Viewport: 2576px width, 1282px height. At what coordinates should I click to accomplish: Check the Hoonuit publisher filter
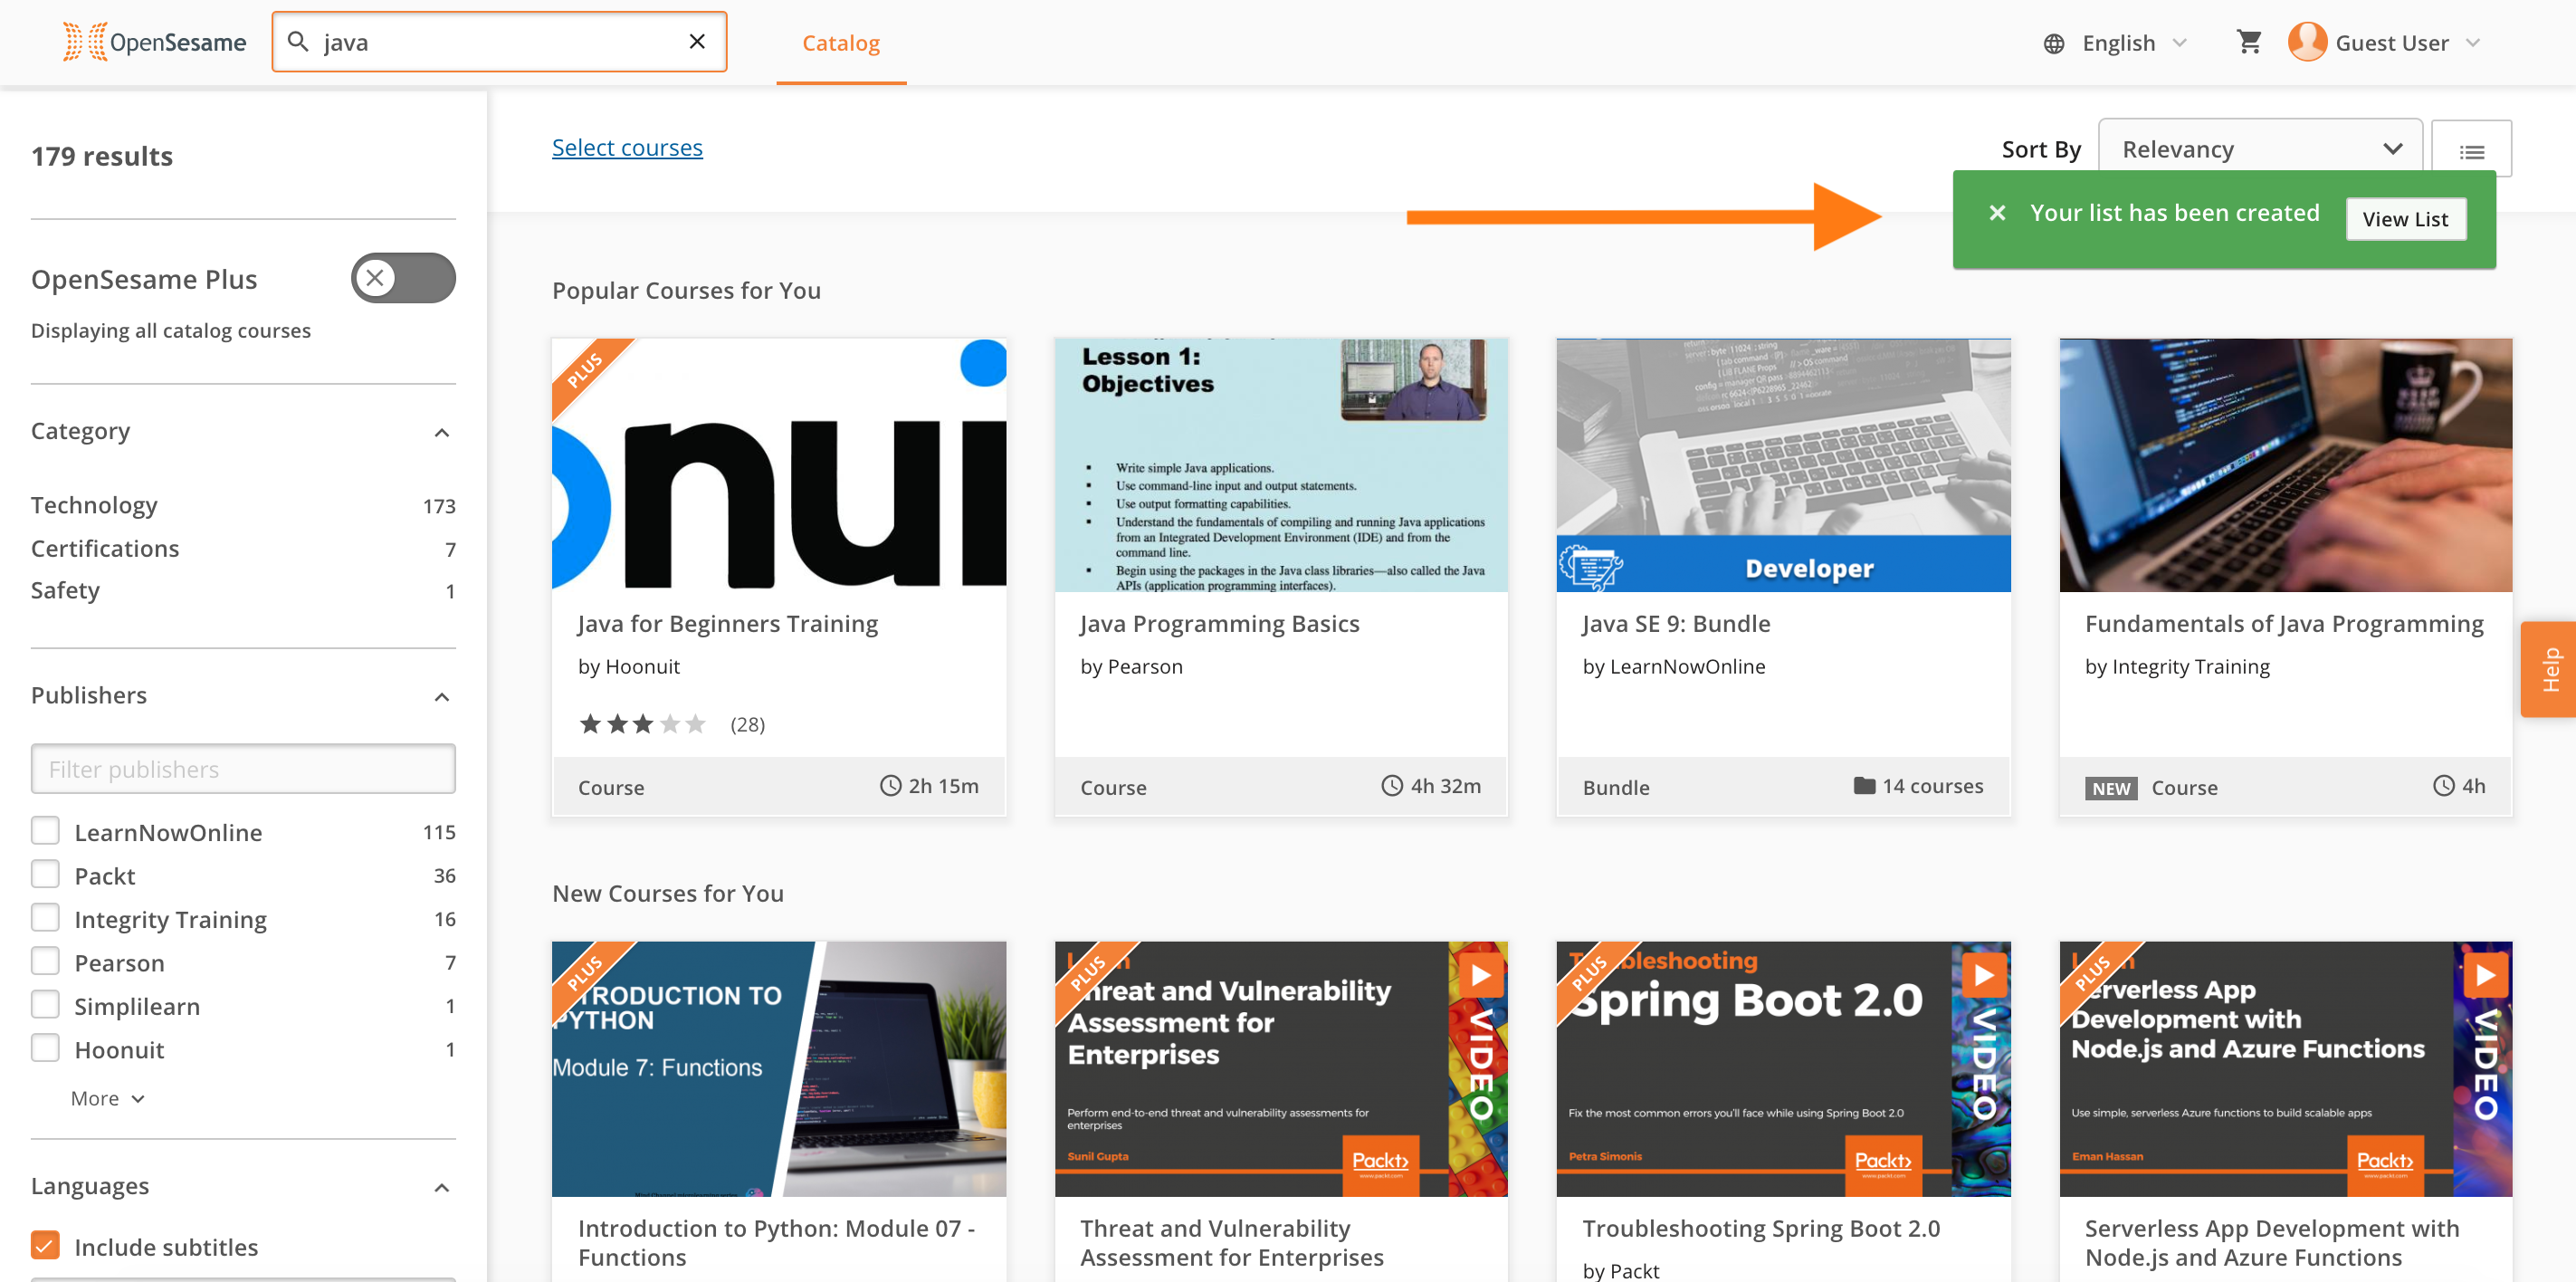pyautogui.click(x=45, y=1049)
